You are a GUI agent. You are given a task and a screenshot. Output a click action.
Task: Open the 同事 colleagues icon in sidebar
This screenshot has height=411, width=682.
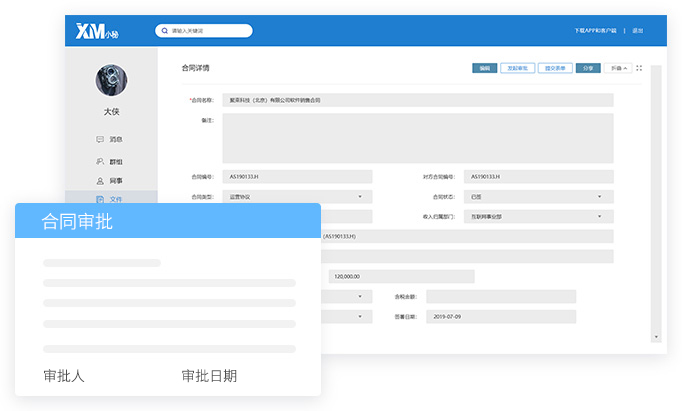click(x=100, y=181)
